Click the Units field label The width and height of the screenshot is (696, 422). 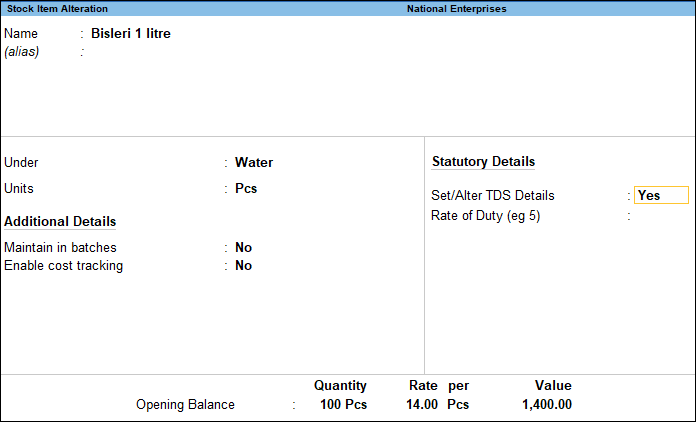19,188
